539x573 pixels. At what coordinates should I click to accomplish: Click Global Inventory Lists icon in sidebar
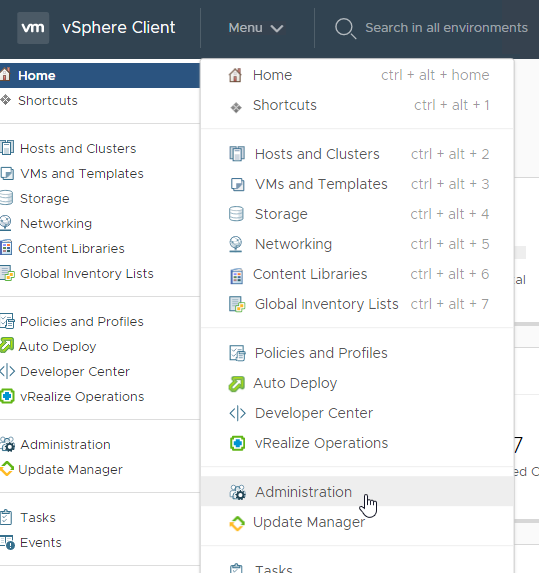pos(7,273)
